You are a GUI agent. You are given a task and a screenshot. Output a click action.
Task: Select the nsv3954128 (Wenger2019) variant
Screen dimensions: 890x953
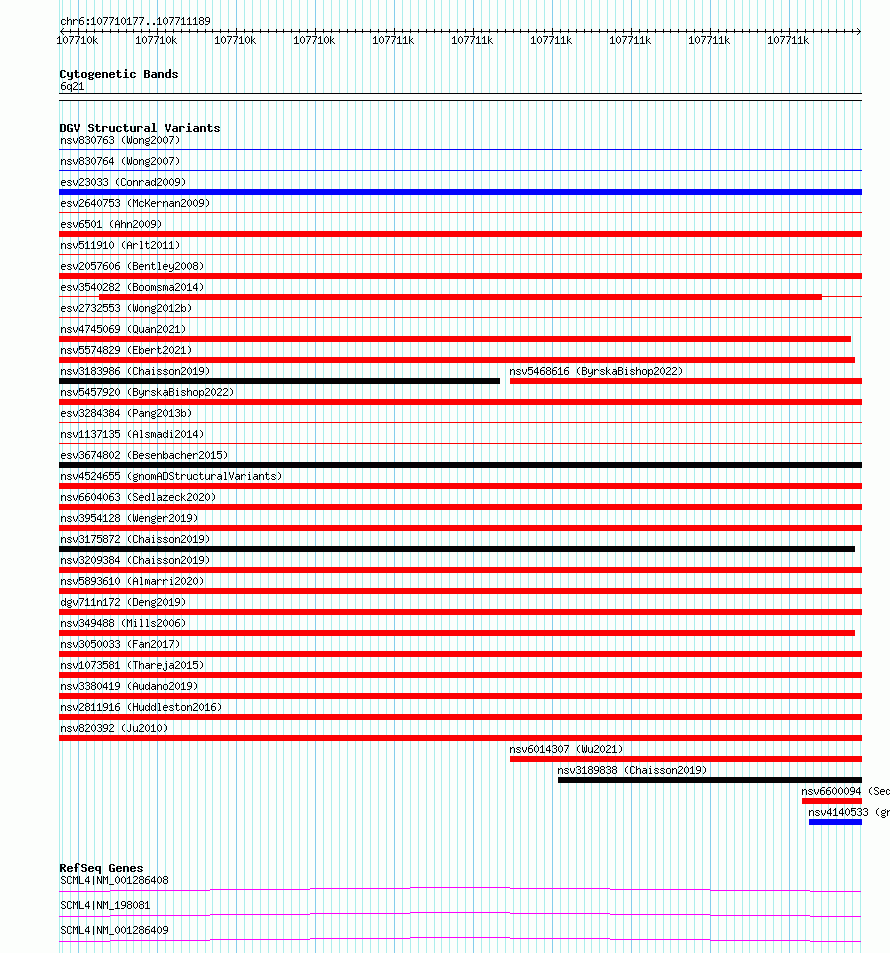tap(129, 518)
